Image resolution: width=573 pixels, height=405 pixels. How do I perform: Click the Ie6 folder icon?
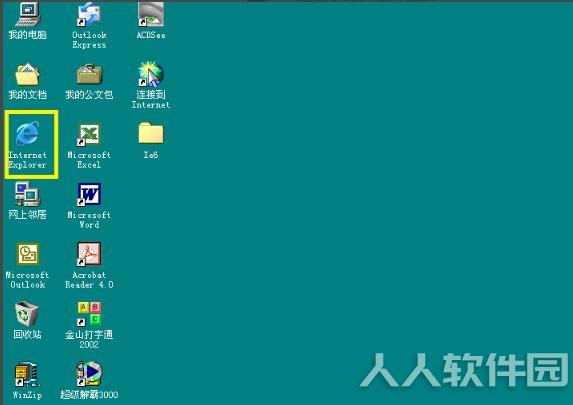pyautogui.click(x=151, y=133)
